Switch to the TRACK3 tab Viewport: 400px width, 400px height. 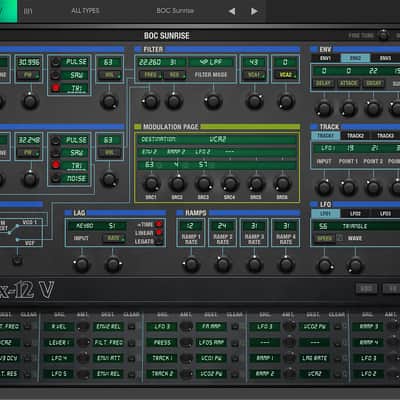click(385, 136)
